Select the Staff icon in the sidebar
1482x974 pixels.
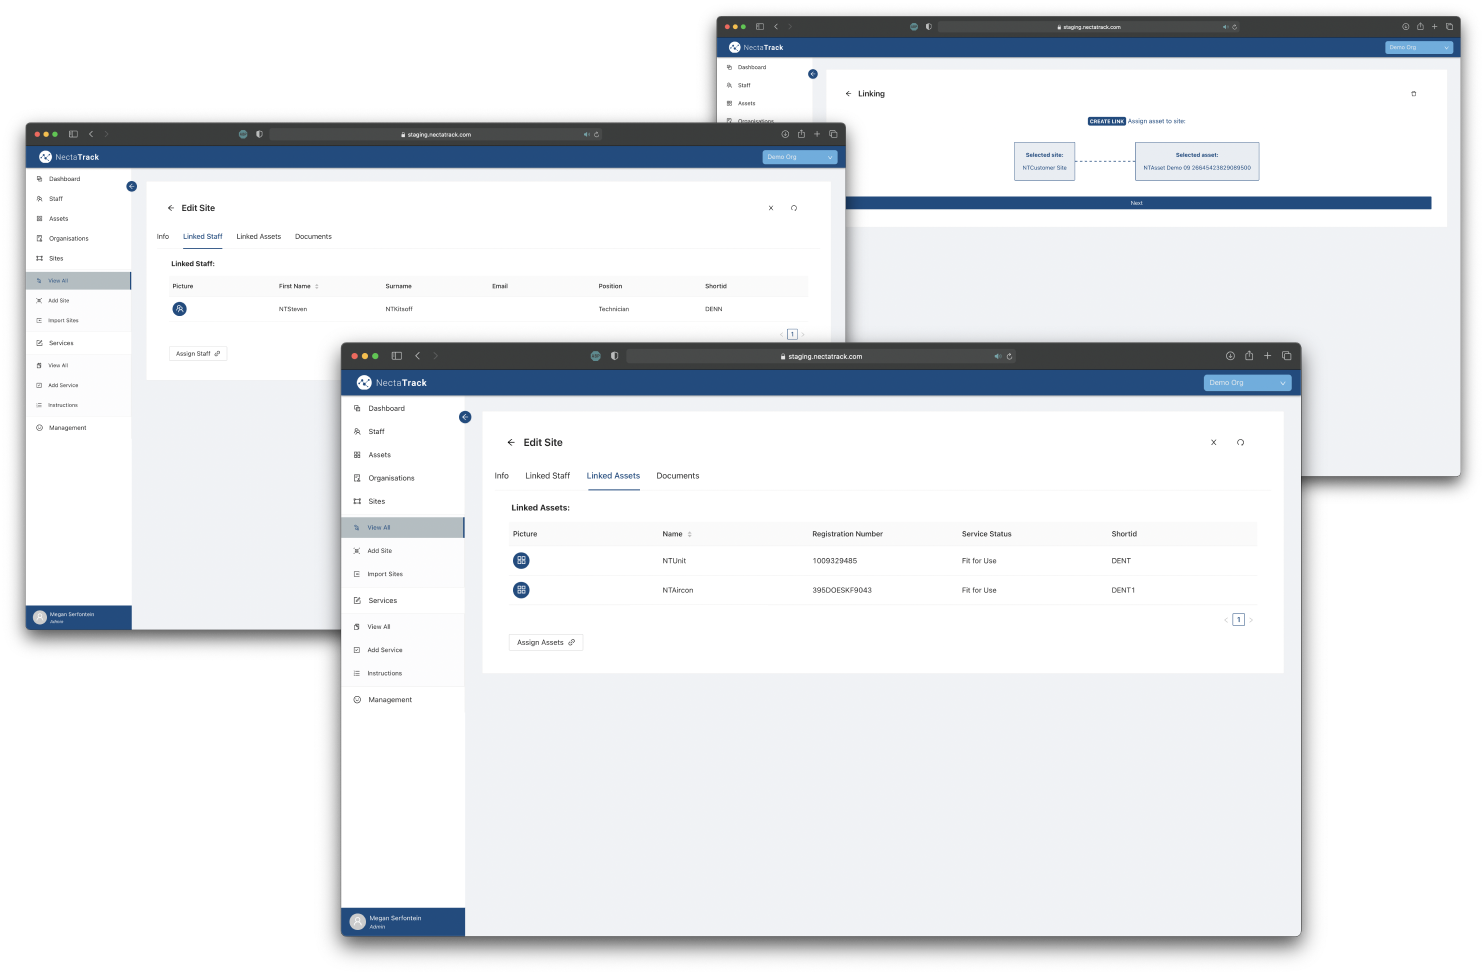click(x=358, y=431)
